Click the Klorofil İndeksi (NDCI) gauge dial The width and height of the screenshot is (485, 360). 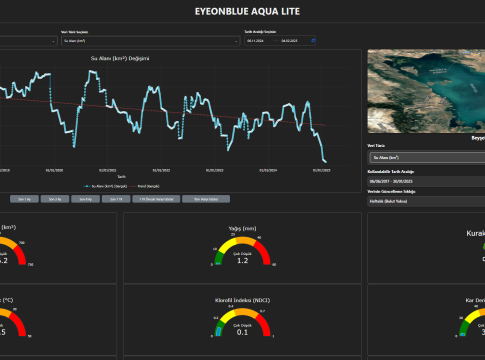coord(242,322)
